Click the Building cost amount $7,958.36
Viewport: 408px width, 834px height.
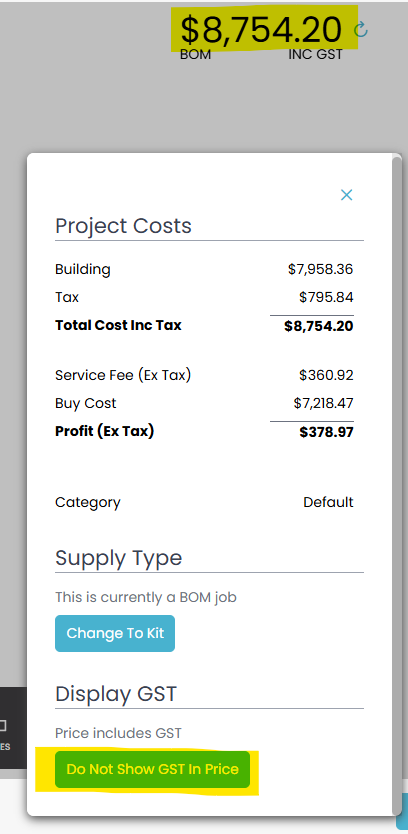pos(321,269)
